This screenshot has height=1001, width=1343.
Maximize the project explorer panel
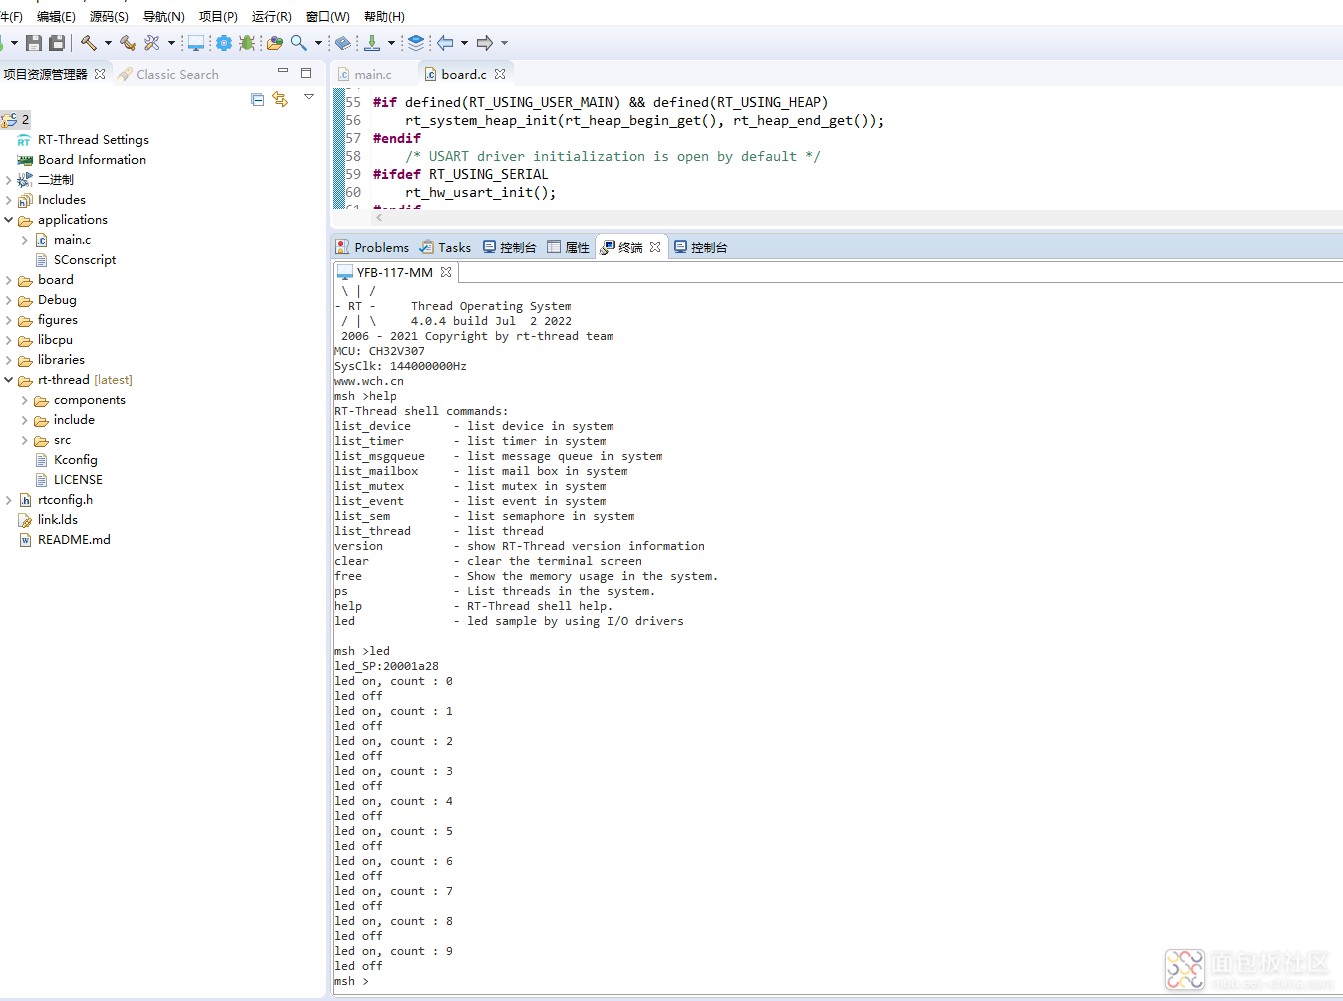point(306,73)
